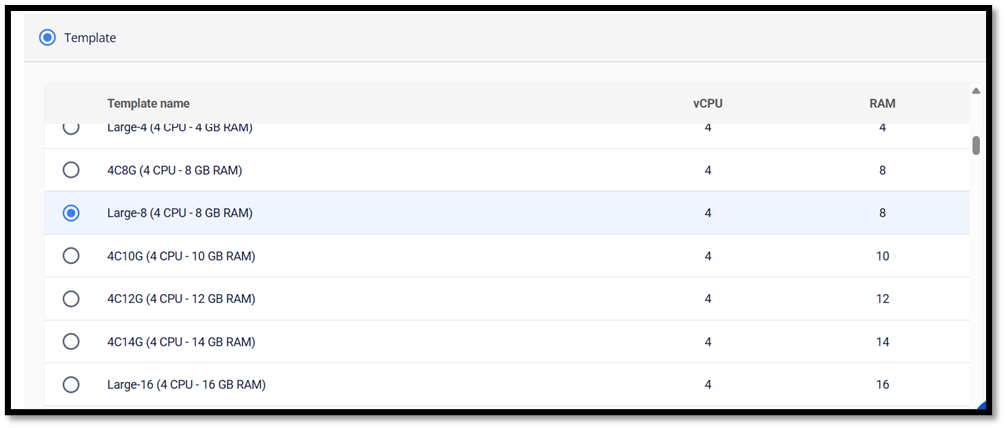Image resolution: width=1005 pixels, height=428 pixels.
Task: Click the template list scrollbar thumb
Action: point(976,145)
